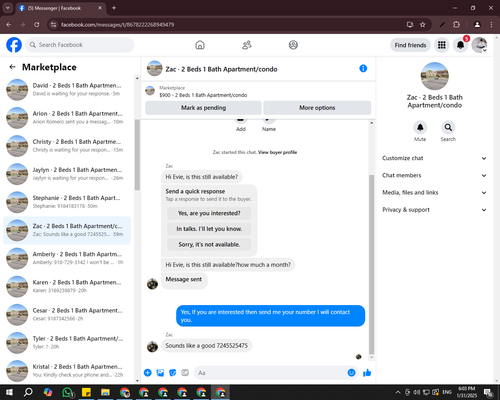Screen dimensions: 500x400
Task: Open Kristal conversation in list
Action: [x=67, y=371]
